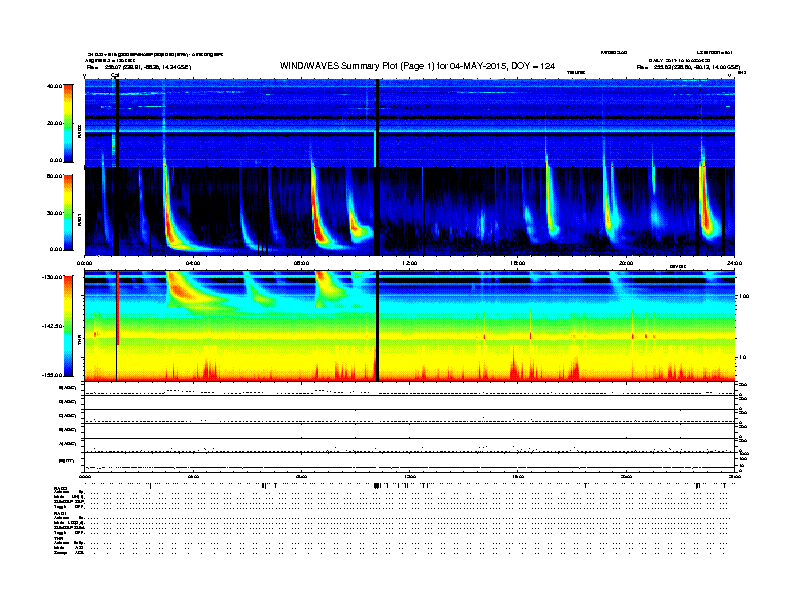Click the -155.00 label on TNR color scale
Image resolution: width=792 pixels, height=612 pixels.
[x=52, y=375]
